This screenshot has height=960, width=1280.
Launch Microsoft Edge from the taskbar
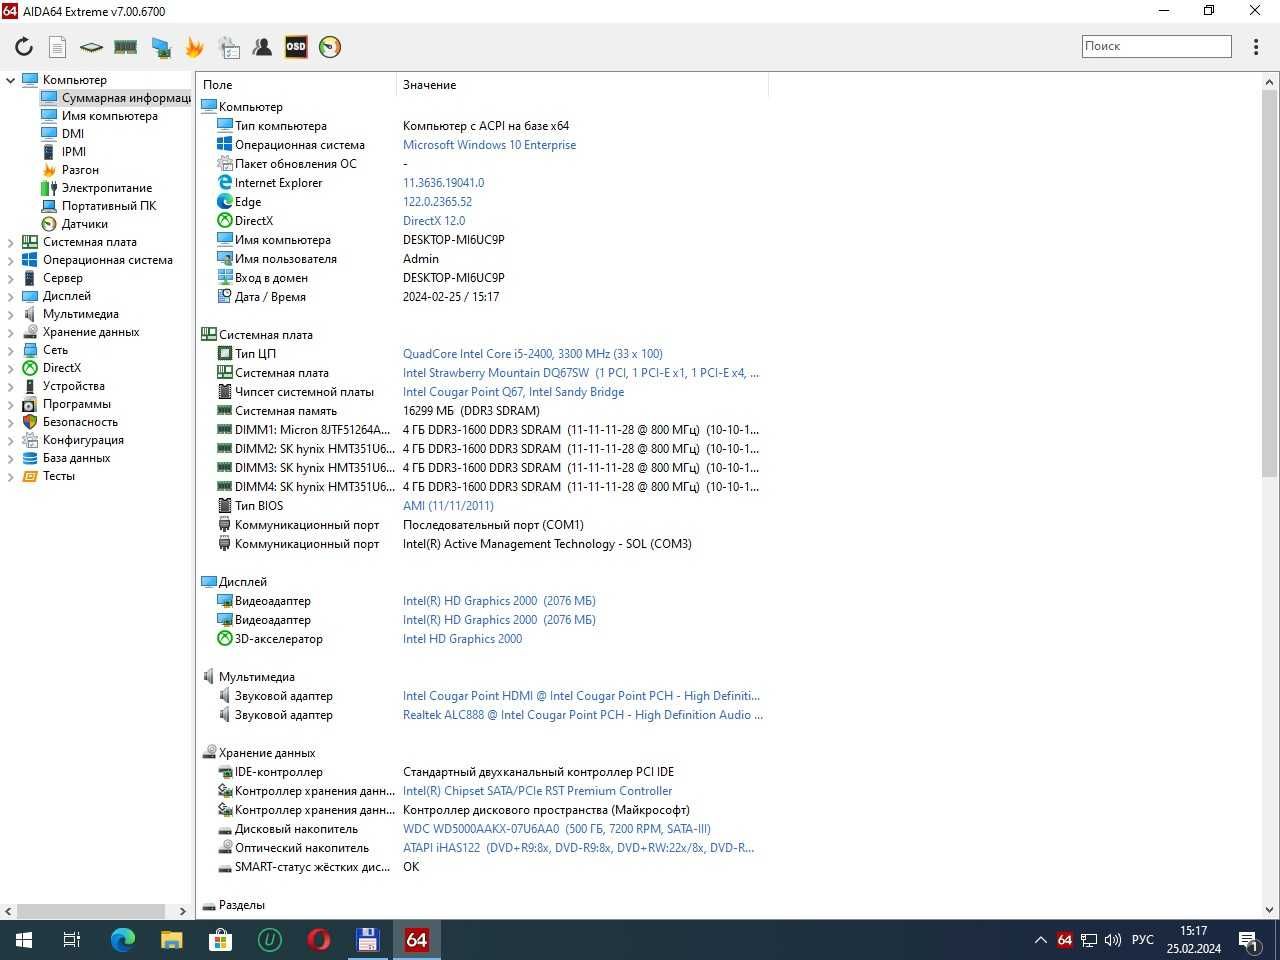122,940
